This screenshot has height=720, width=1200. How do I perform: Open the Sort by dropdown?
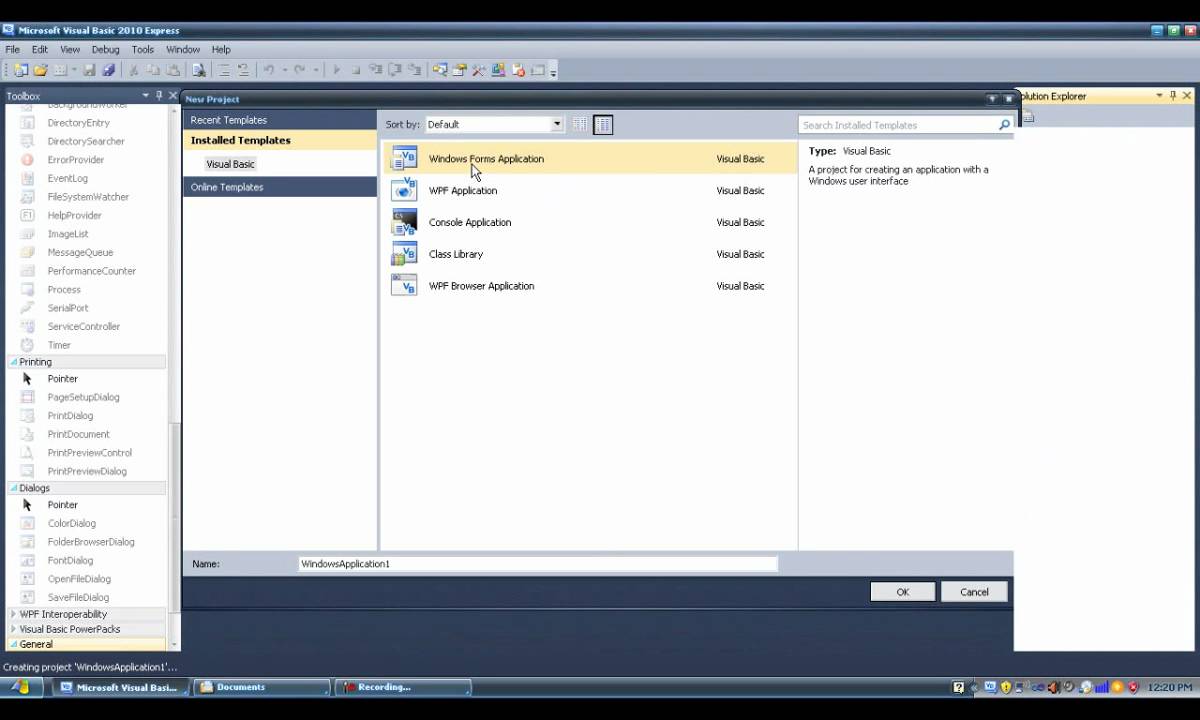coord(556,124)
